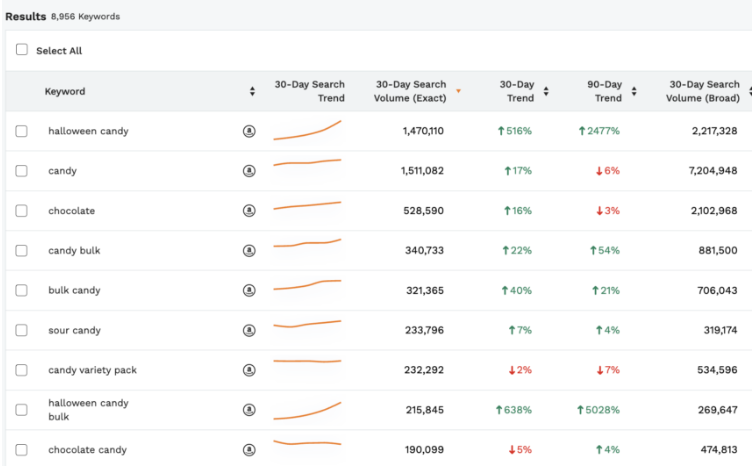Open Amazon icon for sour candy
Screen dimensions: 756x470
pyautogui.click(x=249, y=331)
